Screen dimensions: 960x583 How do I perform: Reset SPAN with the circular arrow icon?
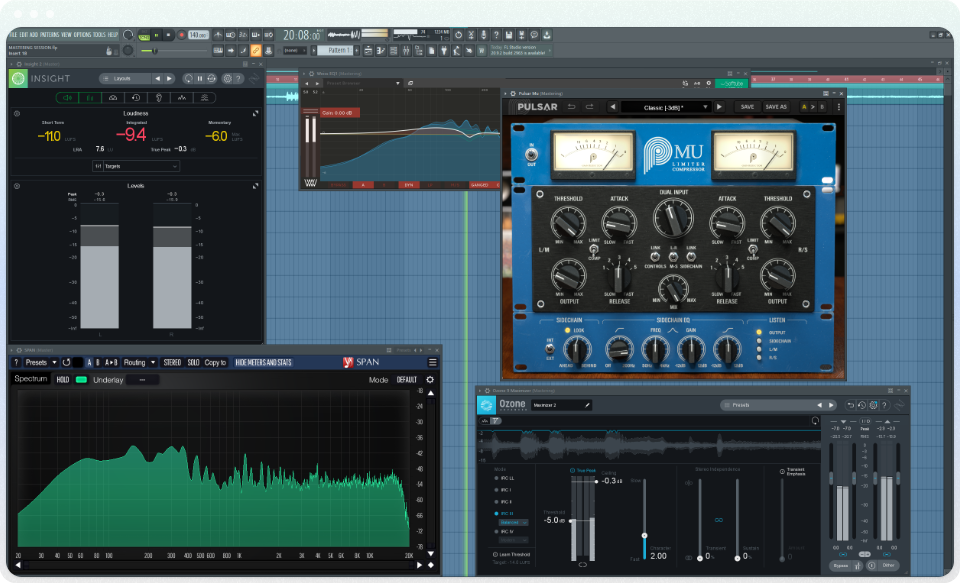[x=67, y=362]
